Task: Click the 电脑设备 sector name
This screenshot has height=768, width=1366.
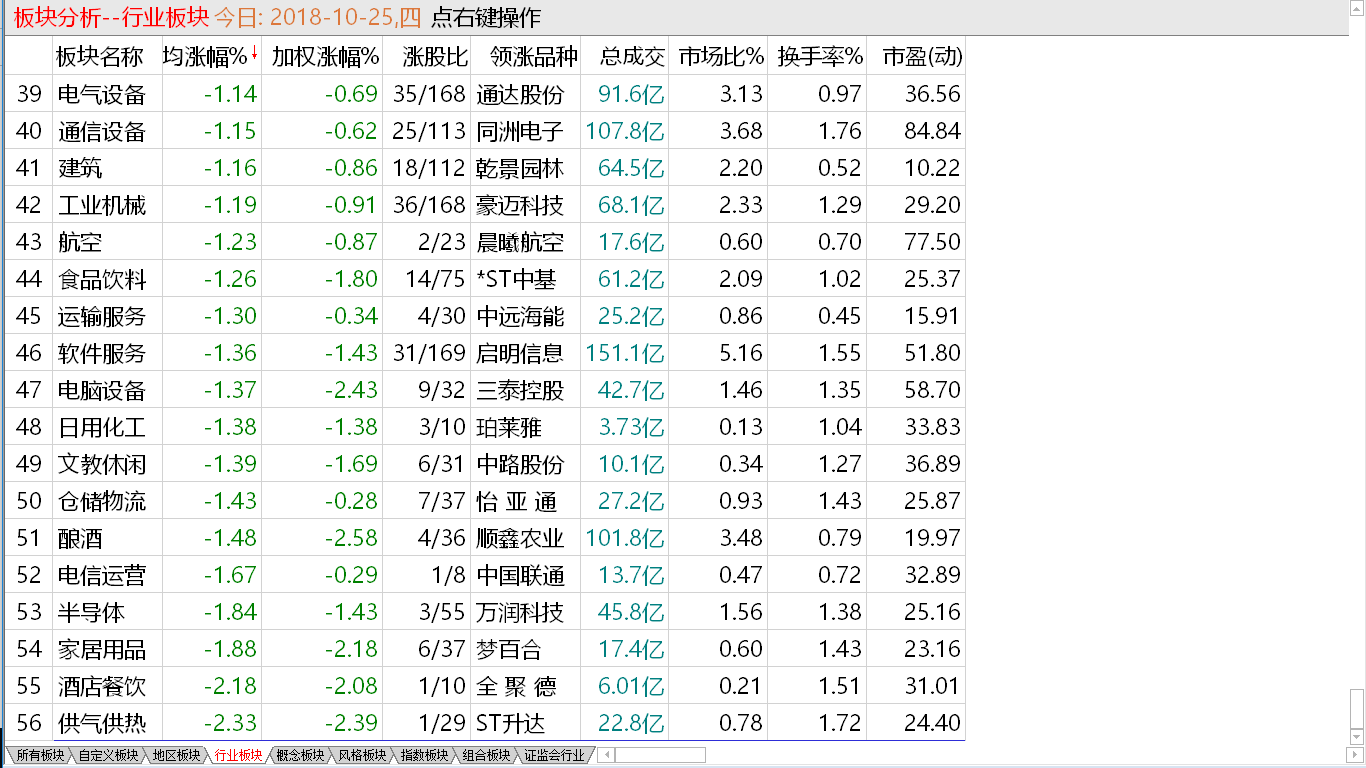Action: tap(102, 390)
